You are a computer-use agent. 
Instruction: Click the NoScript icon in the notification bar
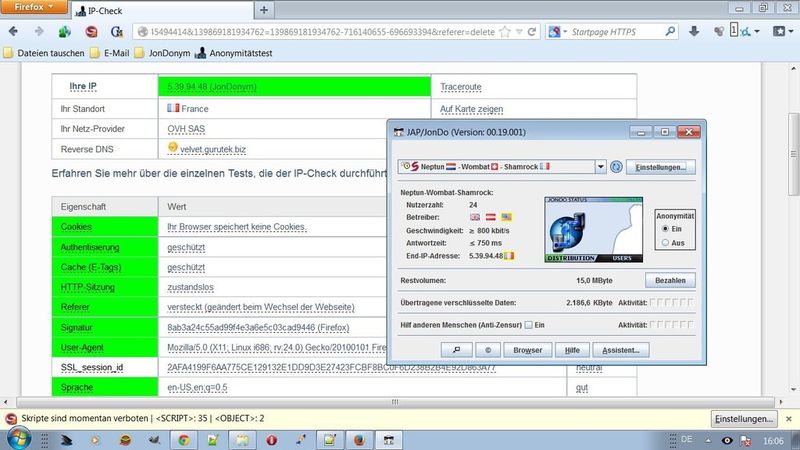(11, 419)
